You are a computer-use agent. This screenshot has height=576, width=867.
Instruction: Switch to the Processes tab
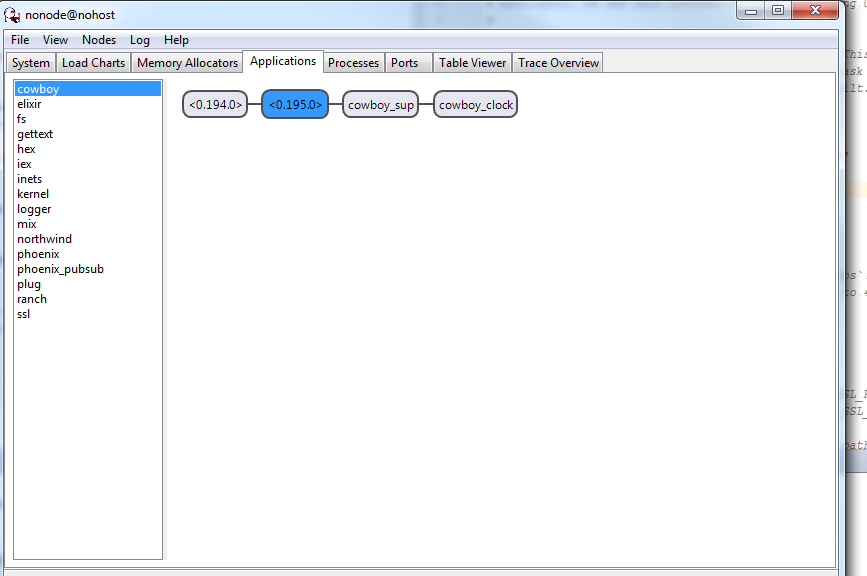353,61
